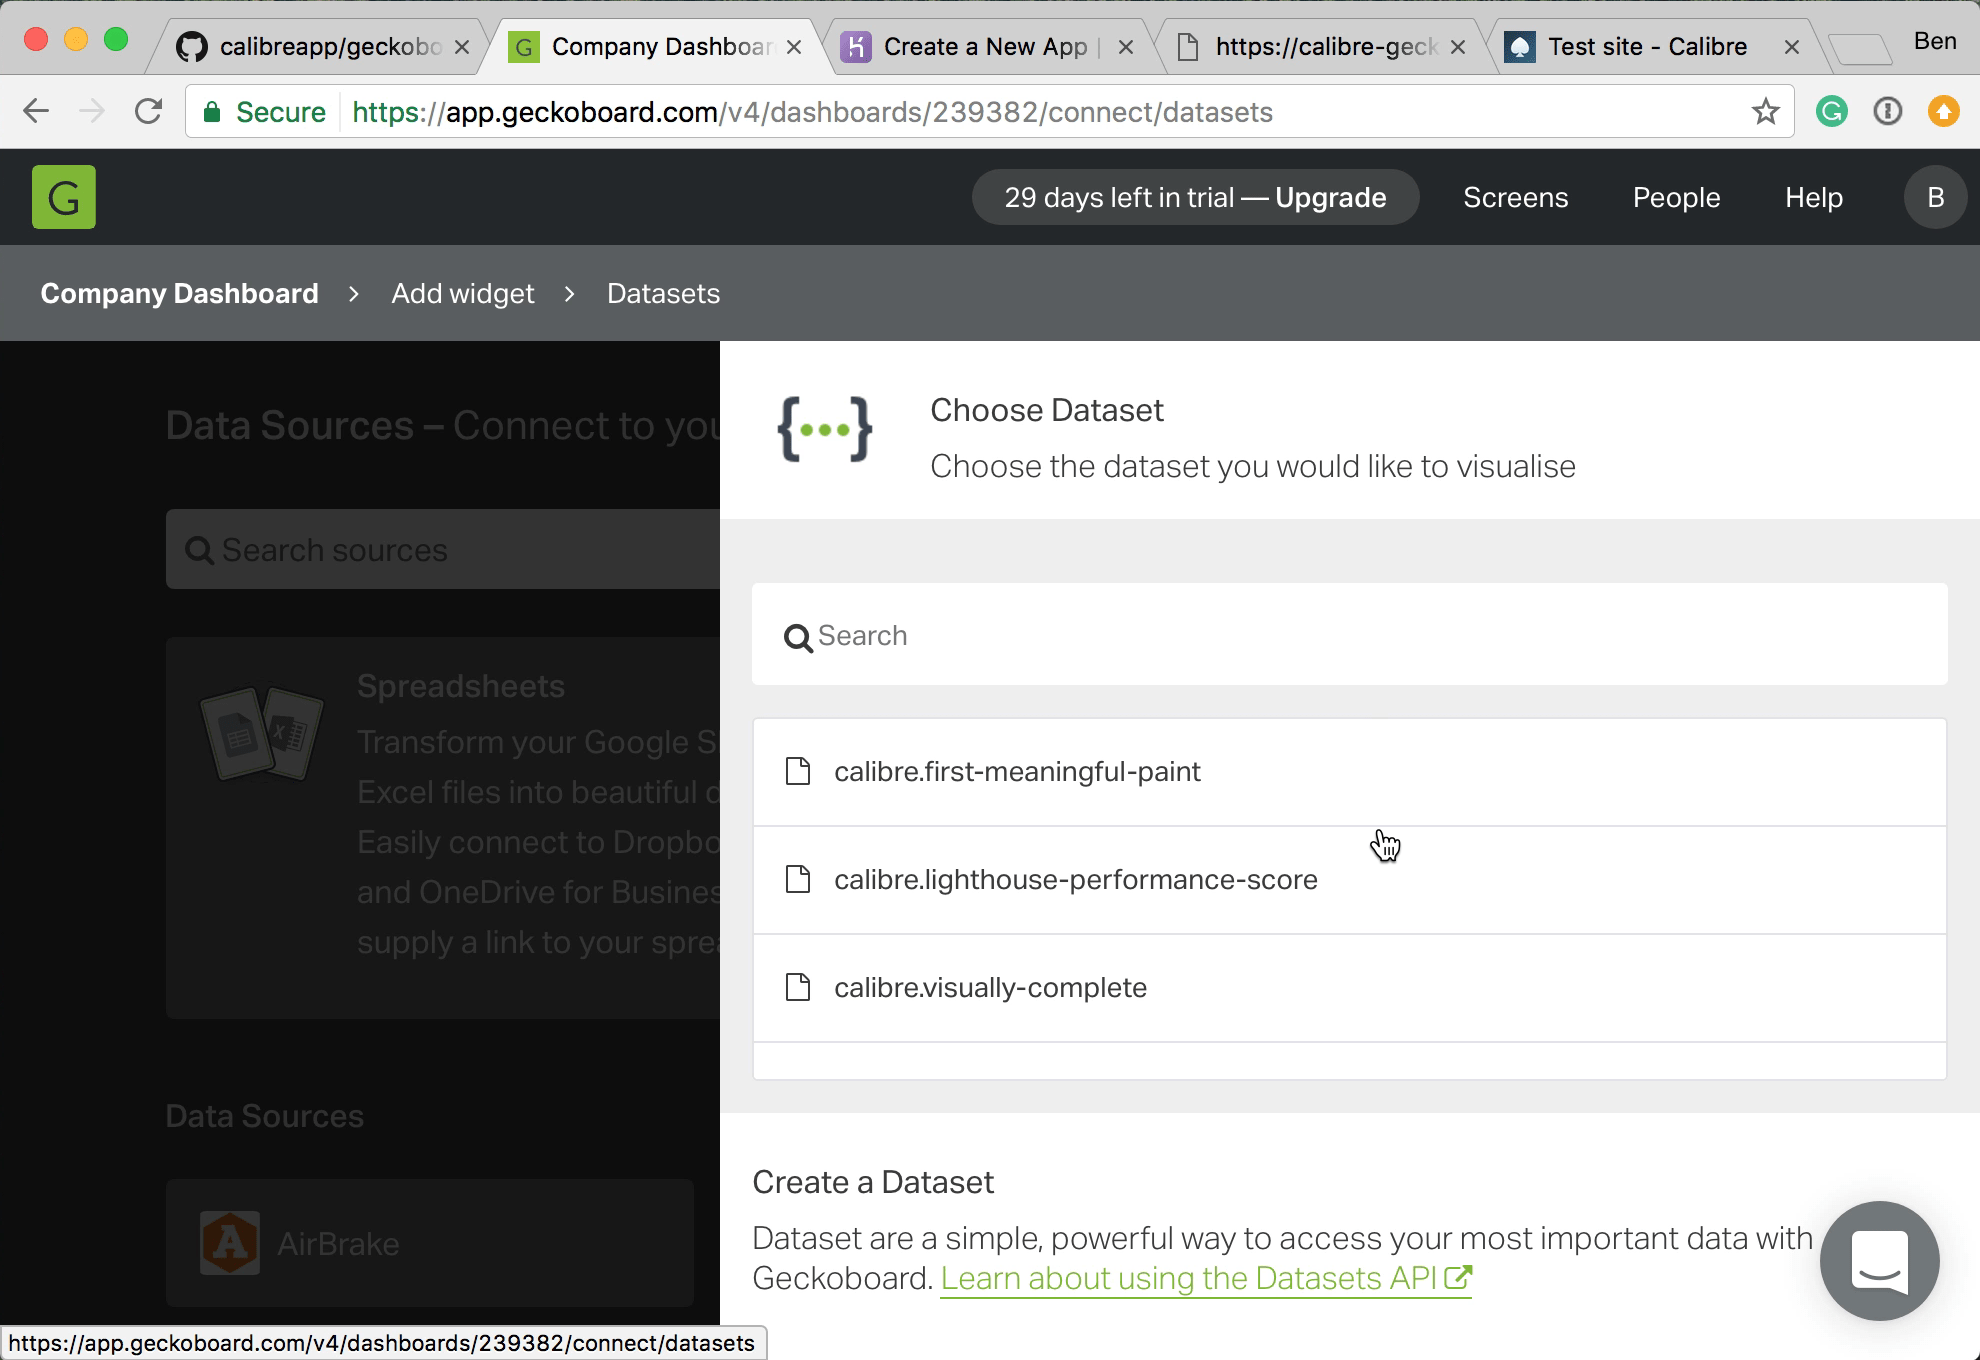Screen dimensions: 1980x1360
Task: Open the B user avatar menu
Action: (1935, 197)
